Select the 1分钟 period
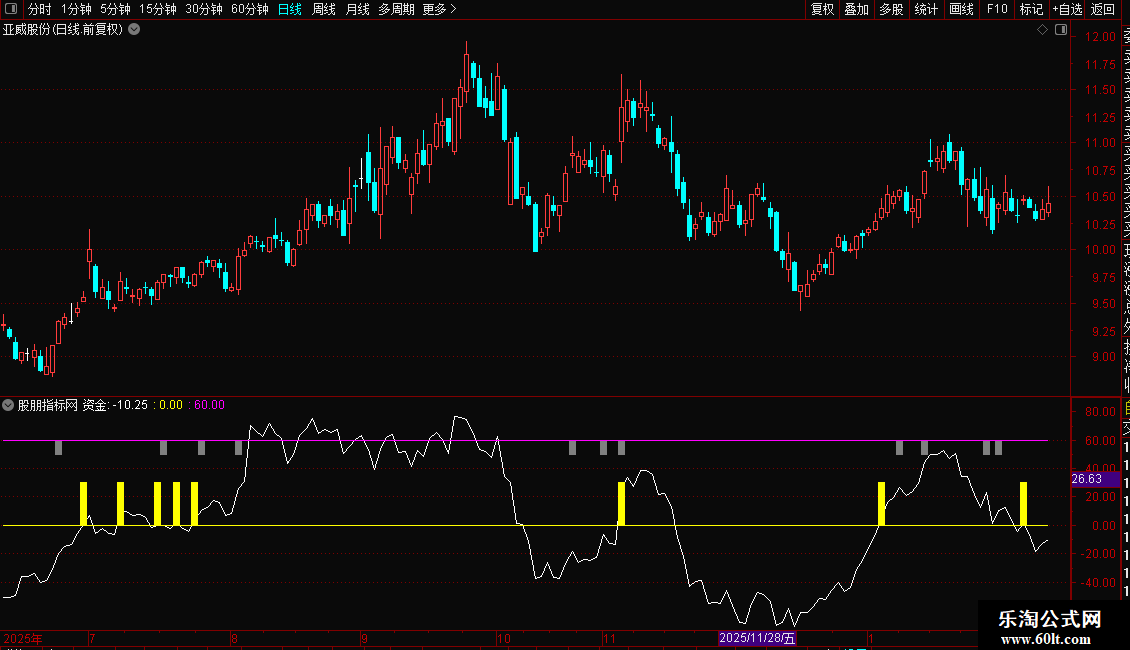The height and width of the screenshot is (650, 1130). tap(76, 9)
